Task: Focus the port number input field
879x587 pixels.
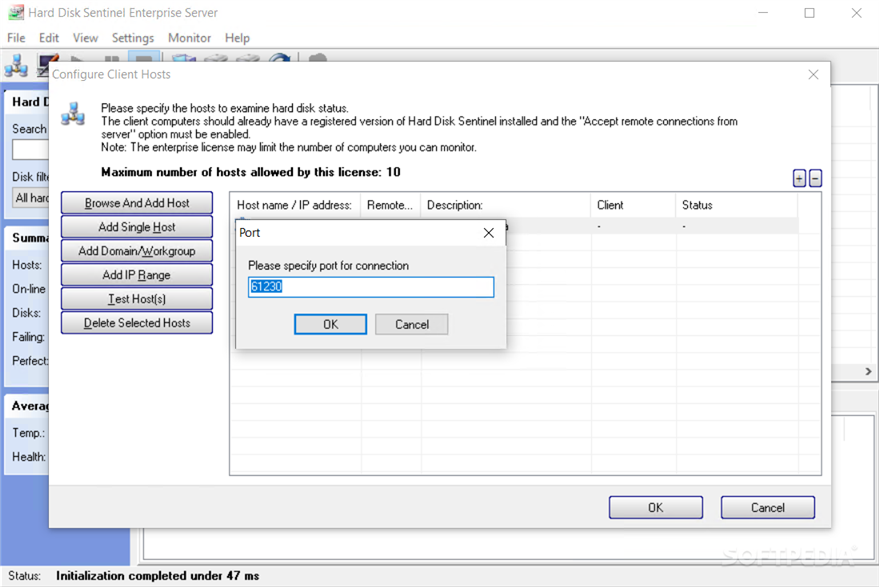Action: (x=371, y=287)
